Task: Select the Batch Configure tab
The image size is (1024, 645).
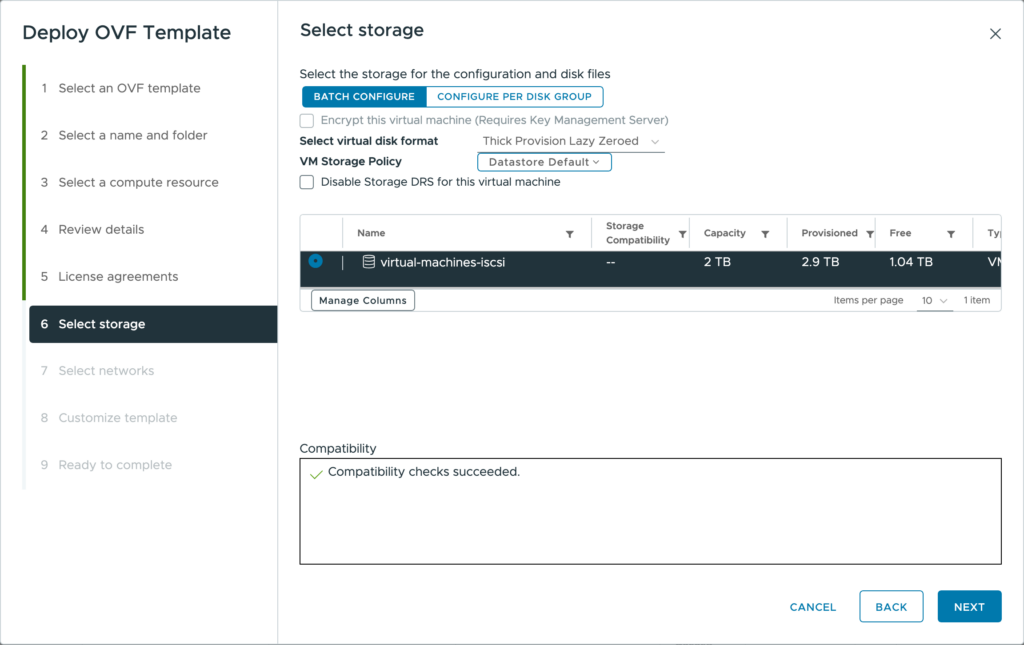Action: (x=364, y=97)
